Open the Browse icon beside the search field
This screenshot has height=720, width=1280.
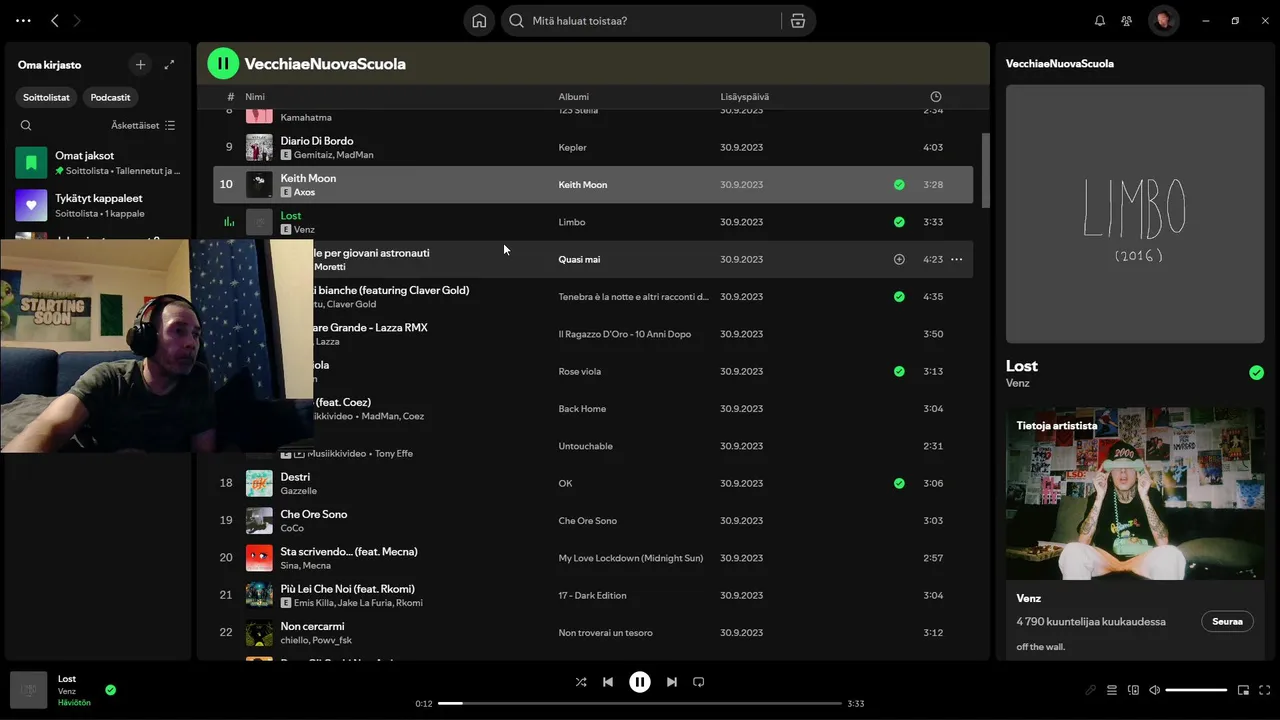797,21
